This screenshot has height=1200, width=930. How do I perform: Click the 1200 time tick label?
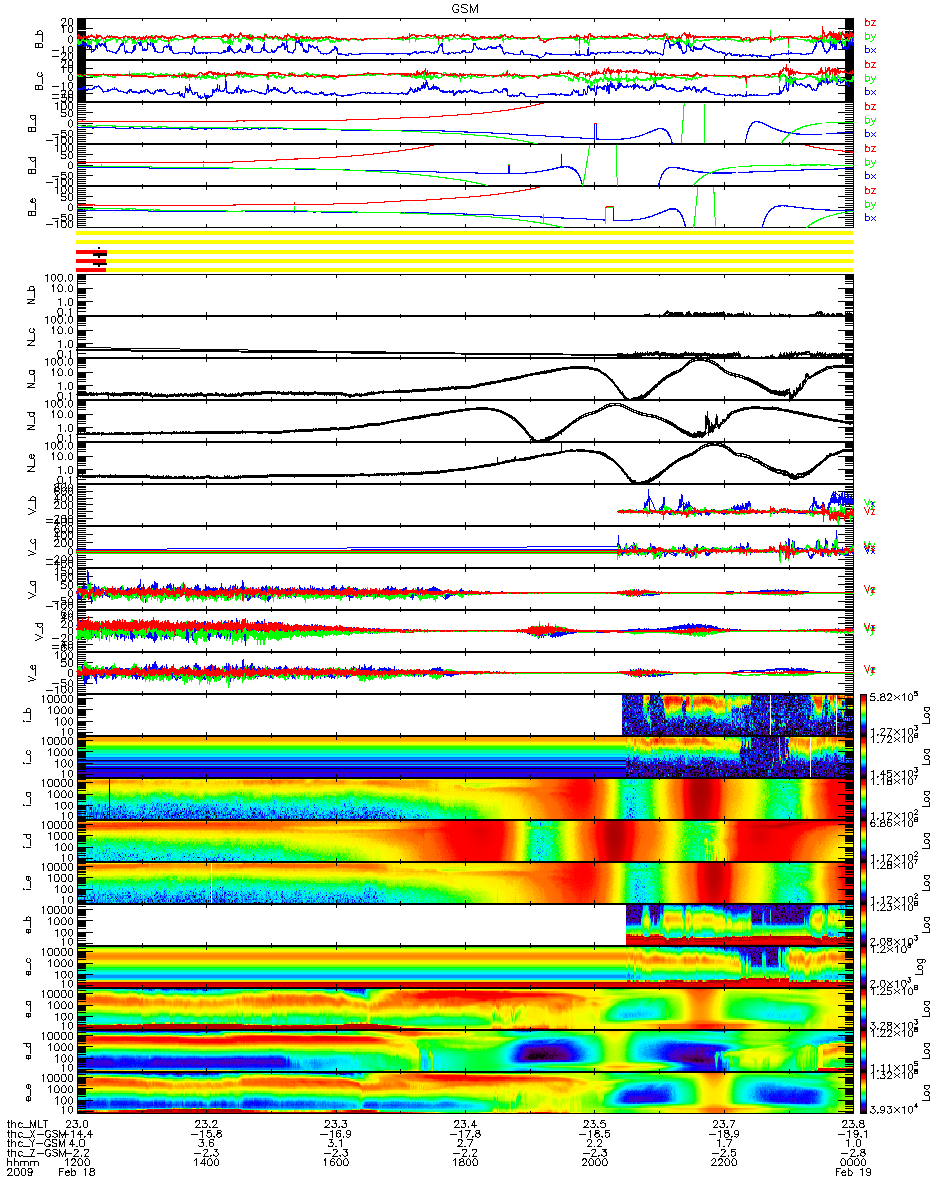point(78,1163)
